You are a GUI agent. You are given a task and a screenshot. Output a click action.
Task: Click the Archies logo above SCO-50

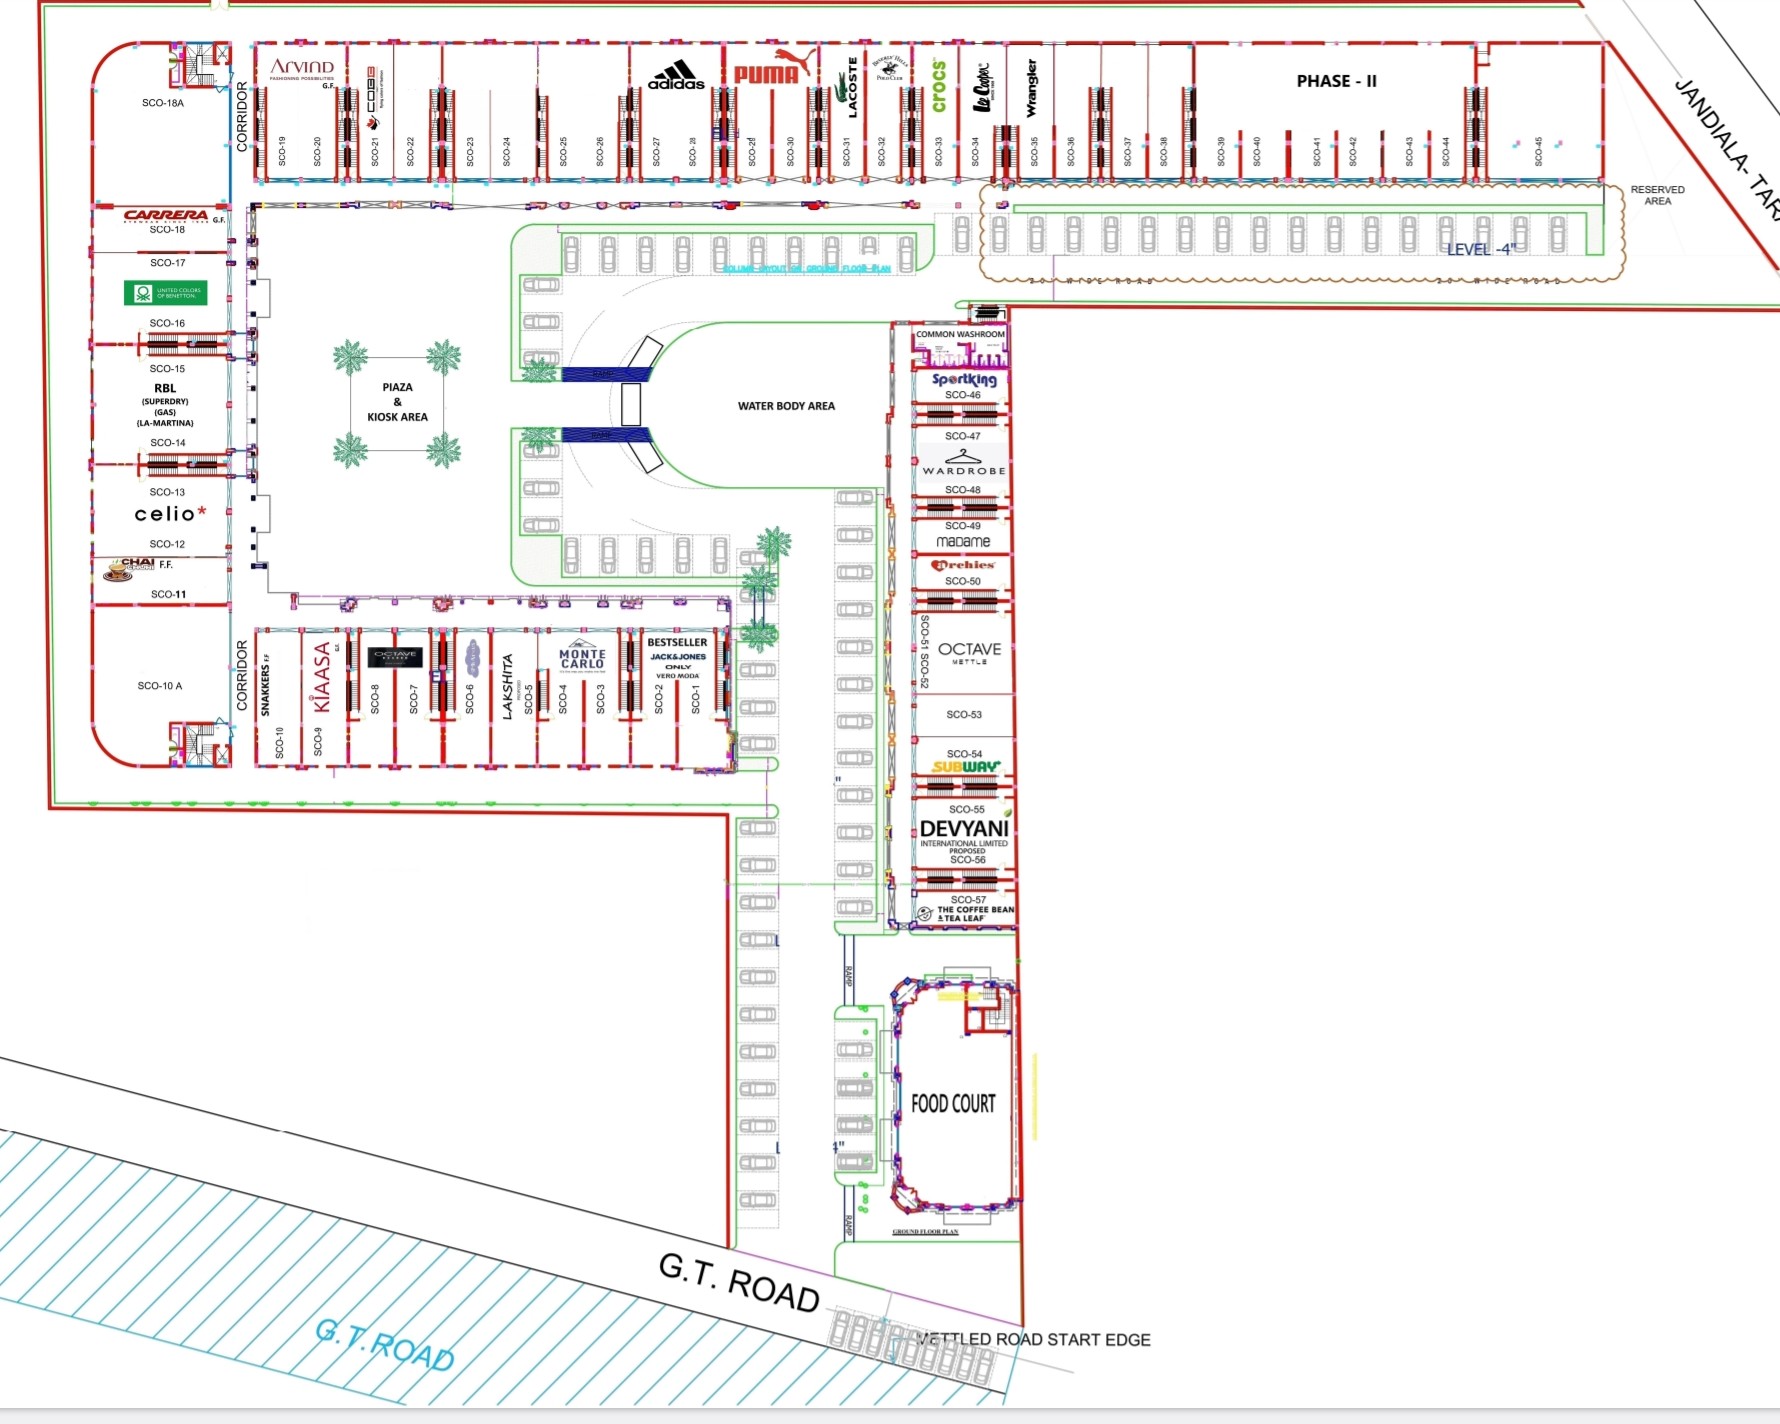pos(963,565)
